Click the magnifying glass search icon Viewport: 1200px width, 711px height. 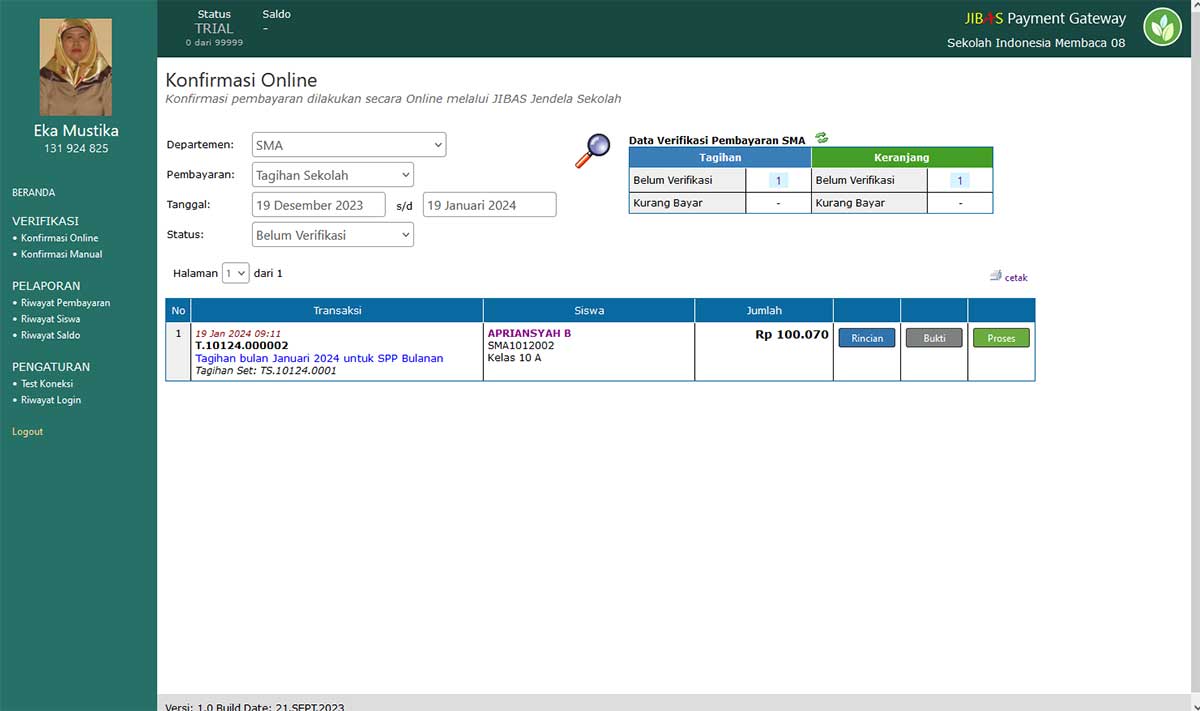pos(592,150)
